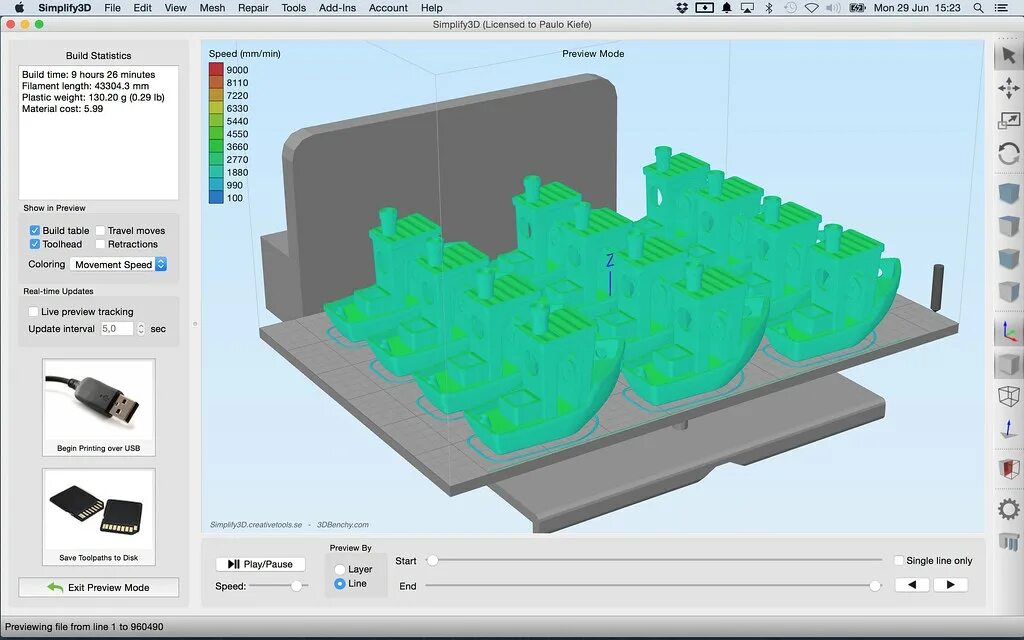The height and width of the screenshot is (640, 1024).
Task: Enable solid model rendering icon
Action: (1008, 364)
